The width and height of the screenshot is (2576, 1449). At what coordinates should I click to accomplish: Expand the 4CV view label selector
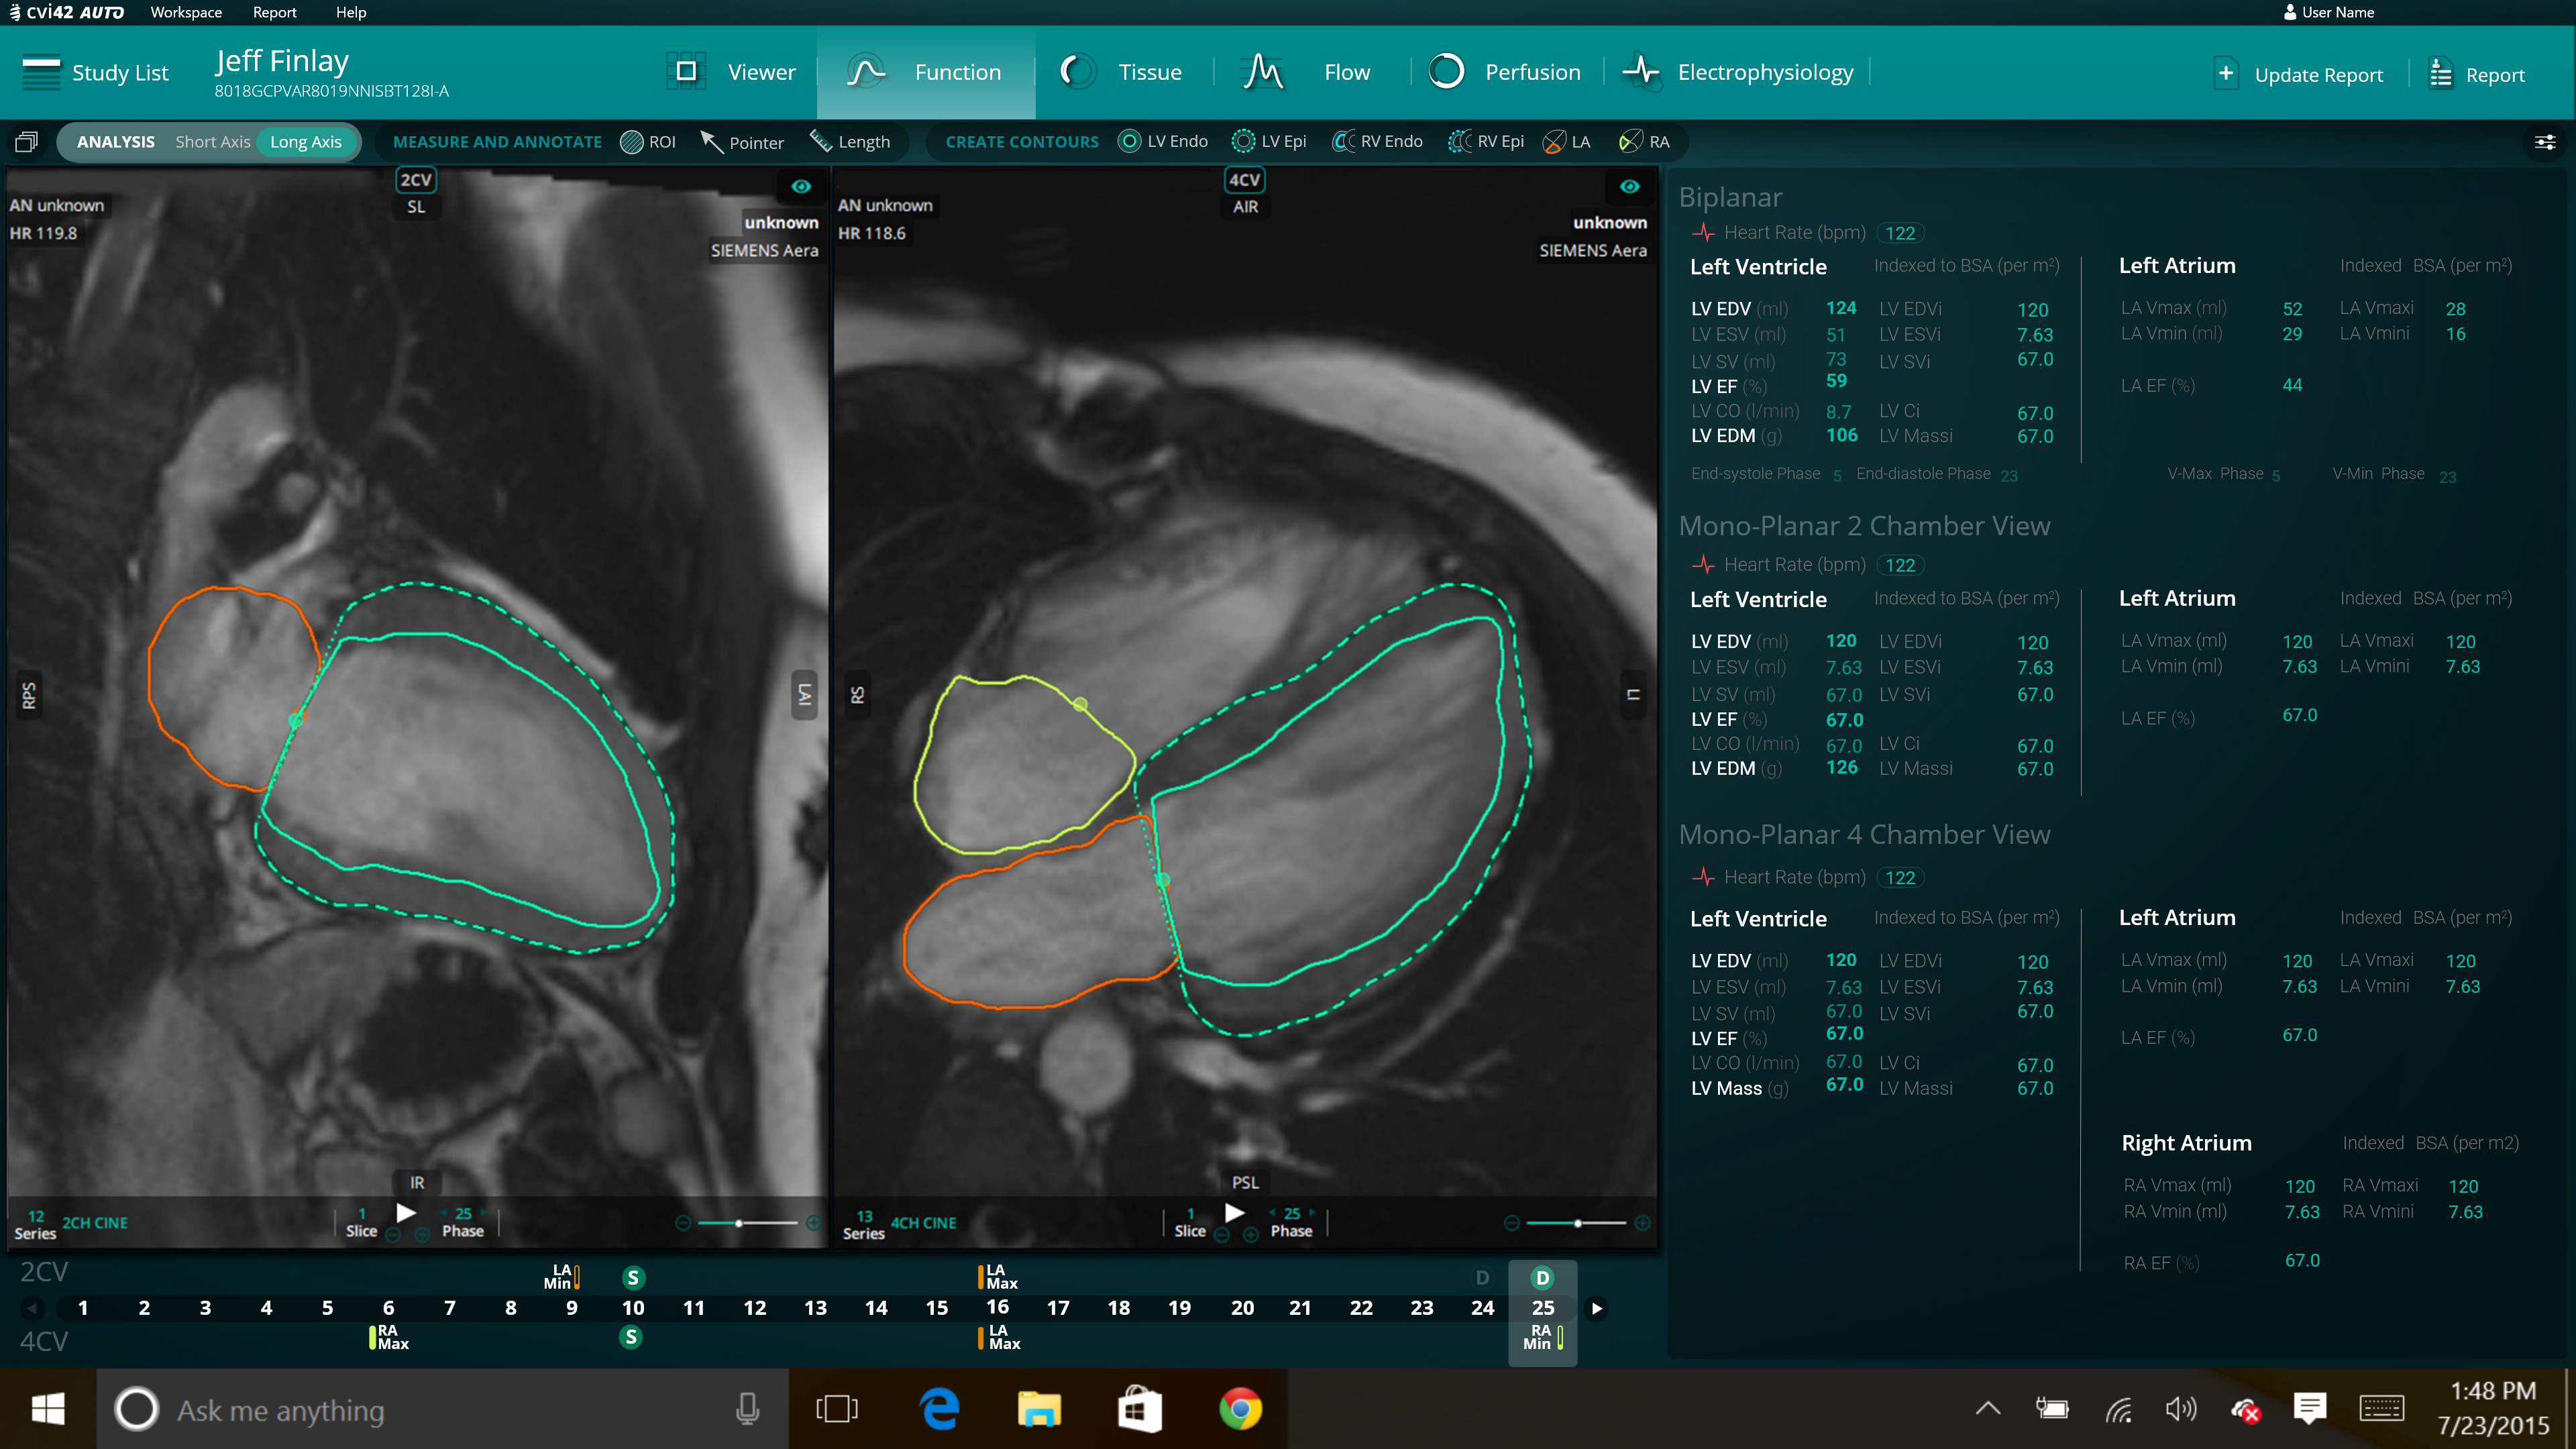coord(1244,180)
